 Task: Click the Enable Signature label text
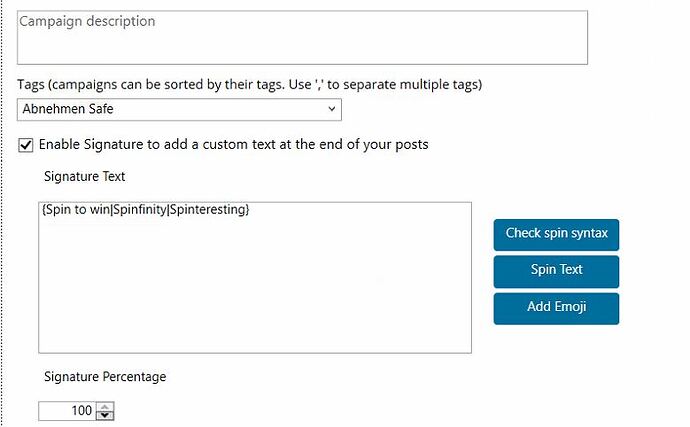pyautogui.click(x=233, y=144)
